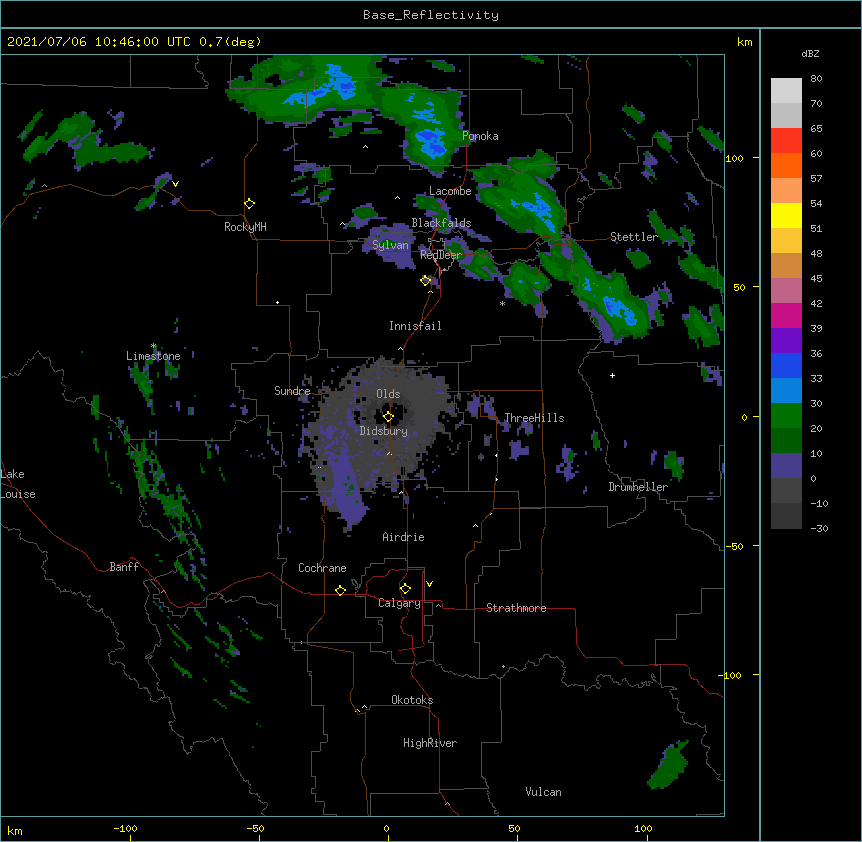Click the Sylvan label on the map
The width and height of the screenshot is (862, 842).
coord(390,245)
